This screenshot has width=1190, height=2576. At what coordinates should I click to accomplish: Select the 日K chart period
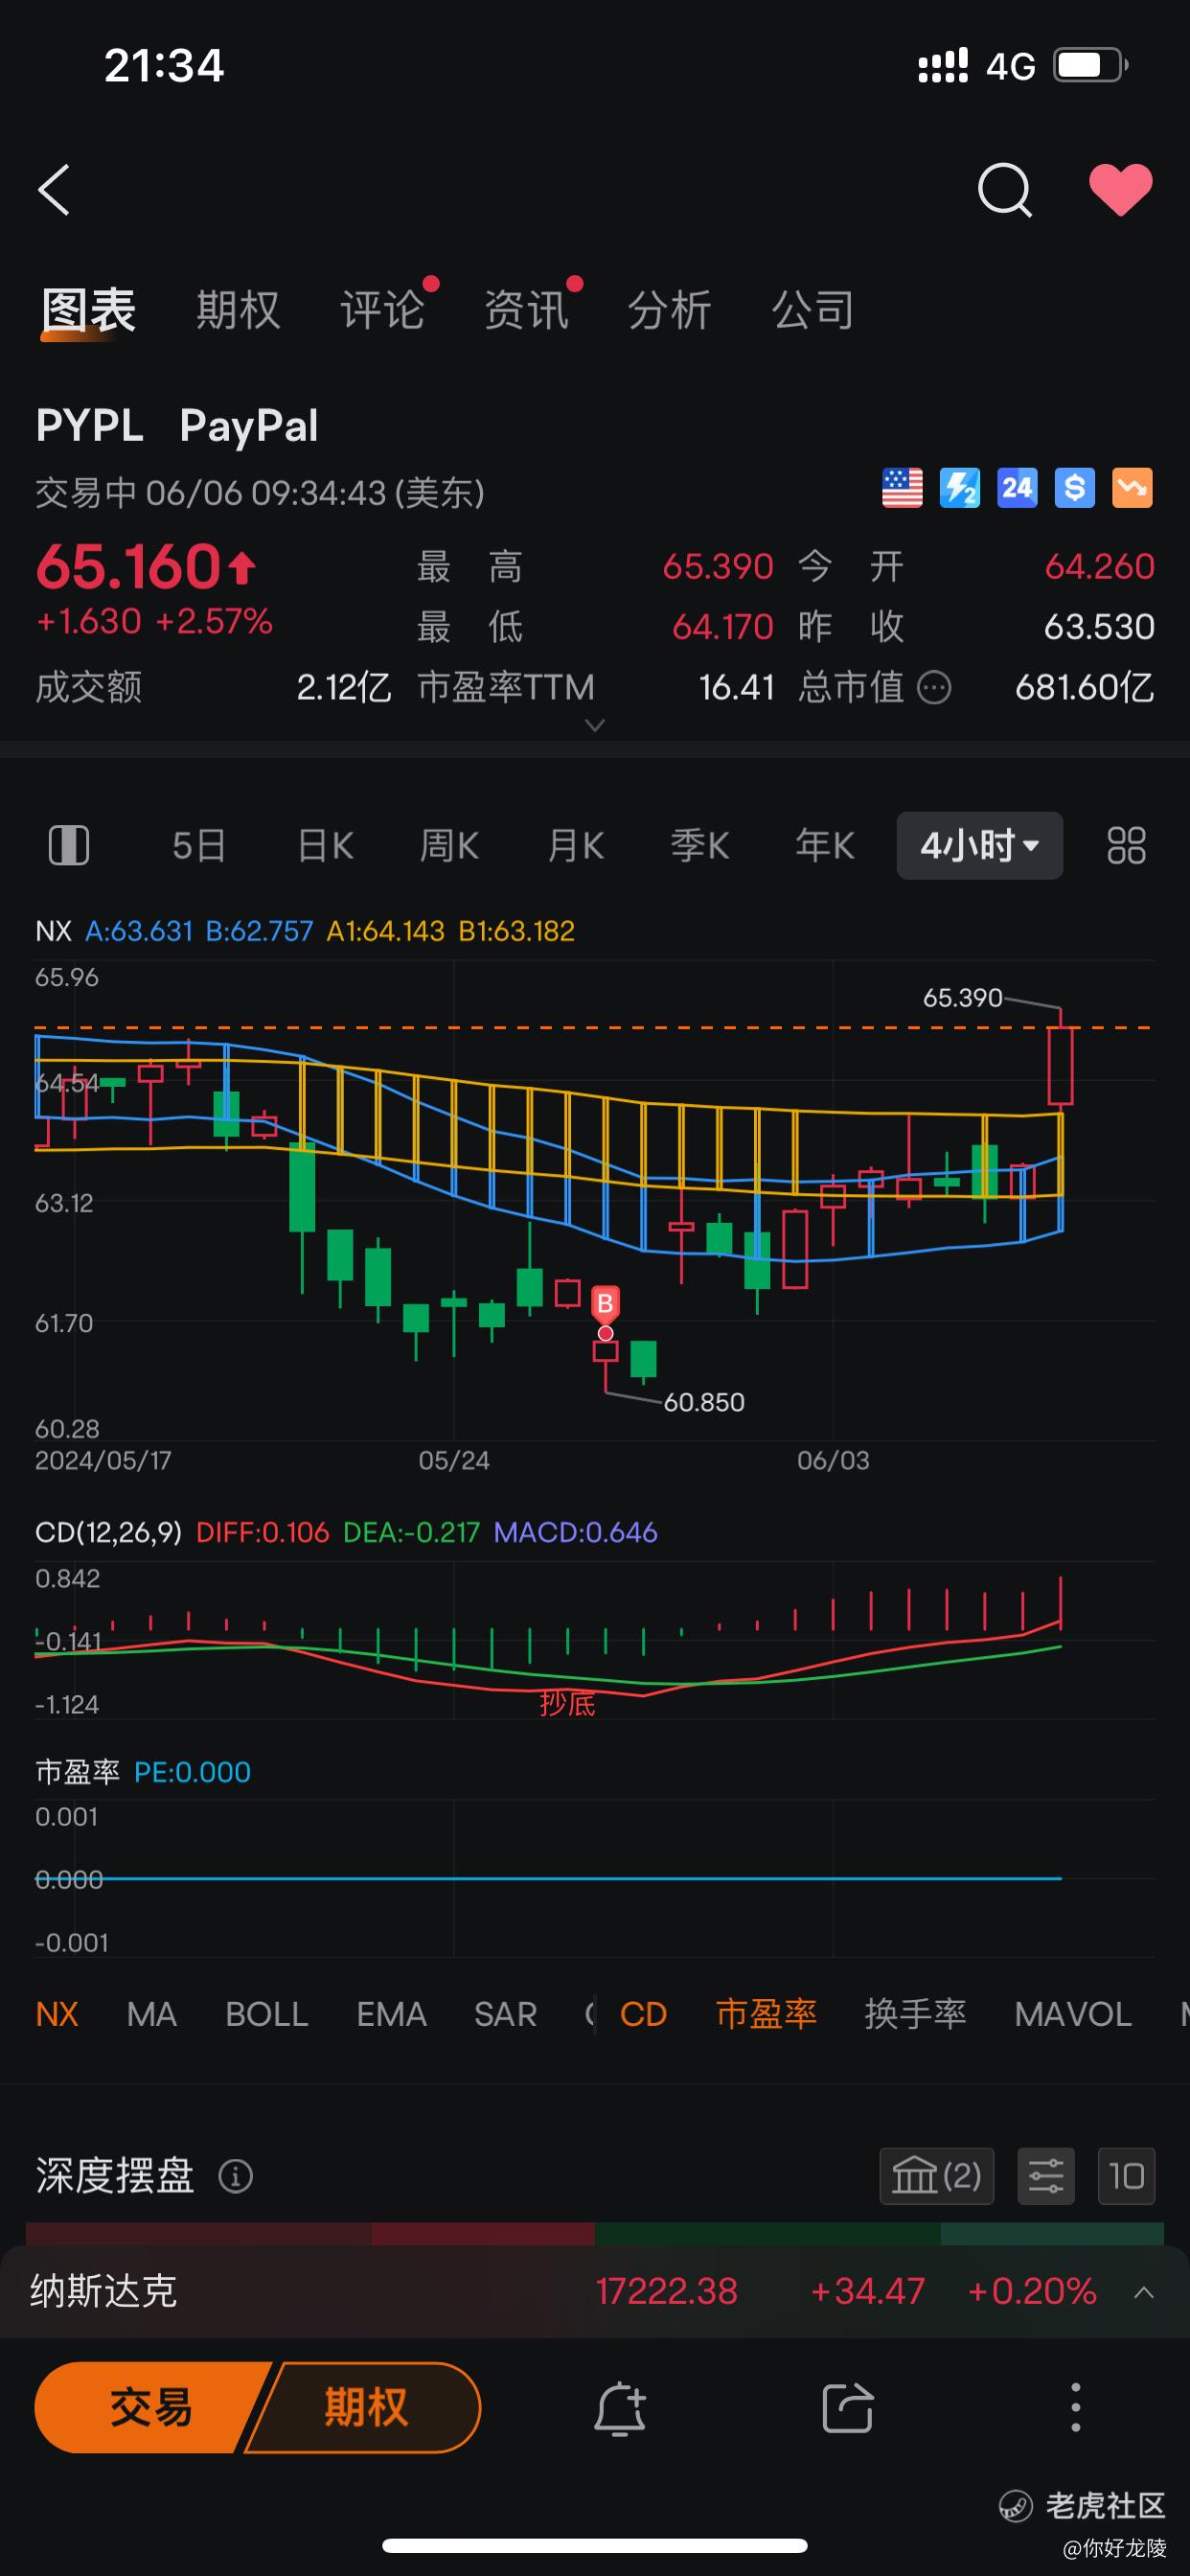point(326,846)
